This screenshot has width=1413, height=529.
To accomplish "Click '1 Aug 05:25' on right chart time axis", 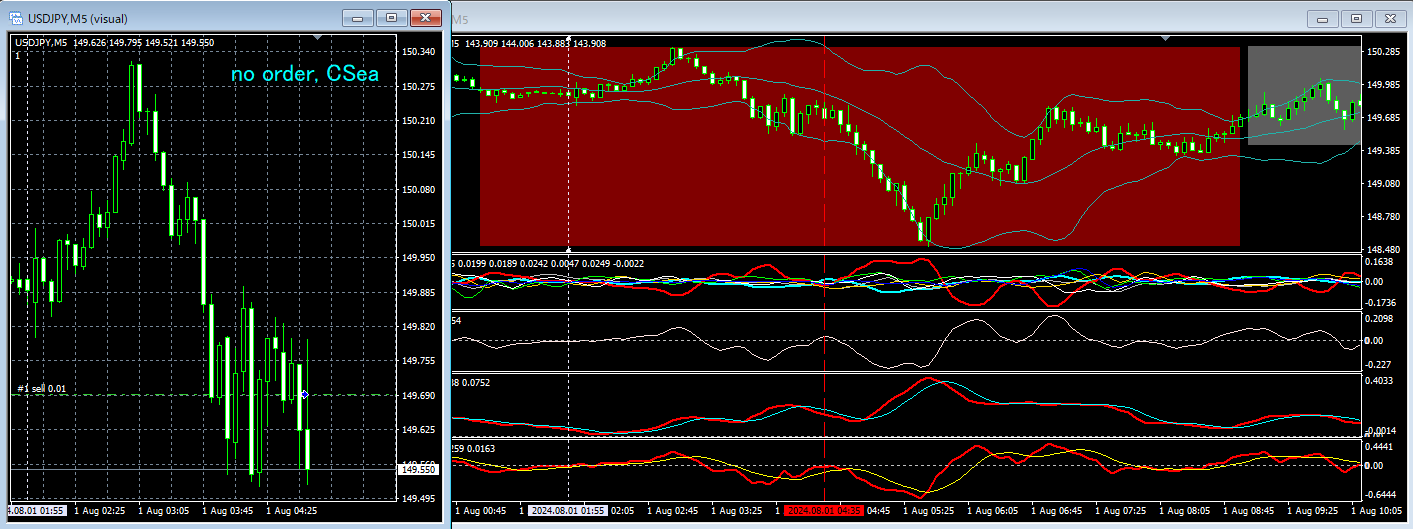I will (x=931, y=510).
